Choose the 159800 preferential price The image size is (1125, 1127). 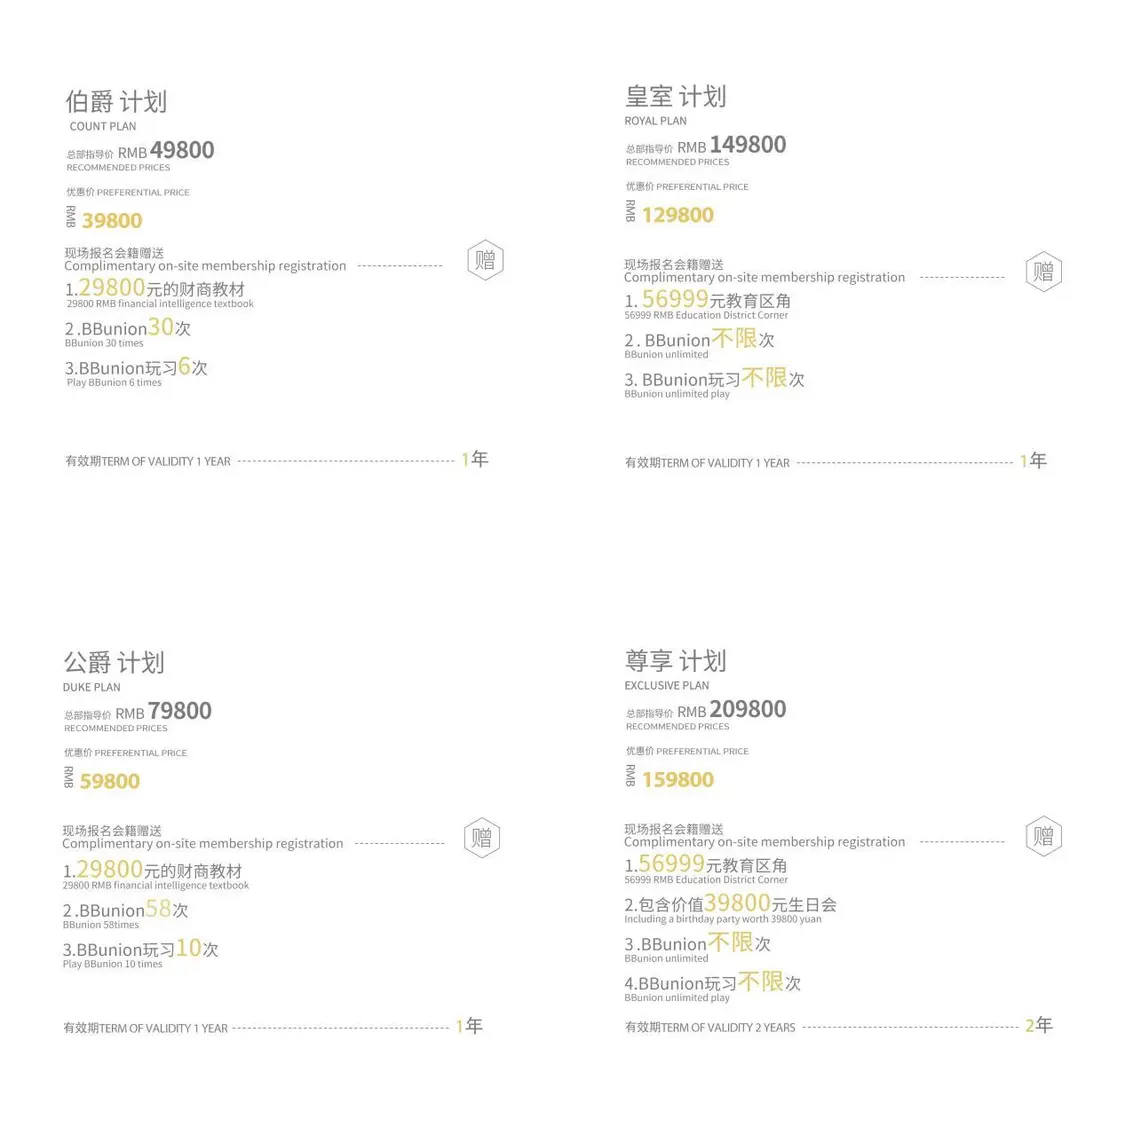(677, 780)
